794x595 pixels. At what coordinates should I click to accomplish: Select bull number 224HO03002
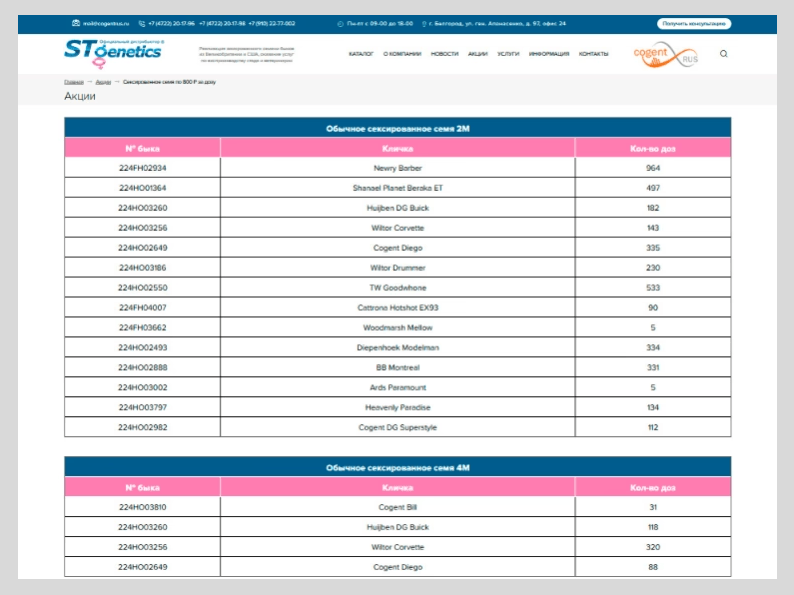click(143, 387)
